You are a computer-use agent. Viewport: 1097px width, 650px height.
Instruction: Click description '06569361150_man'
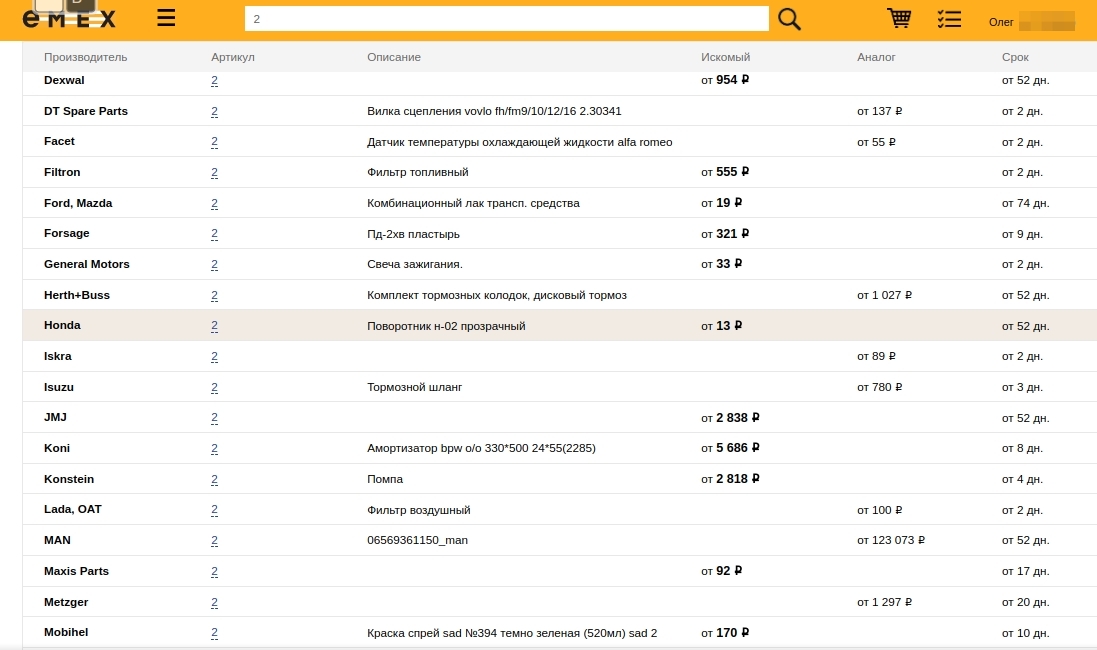pyautogui.click(x=417, y=540)
